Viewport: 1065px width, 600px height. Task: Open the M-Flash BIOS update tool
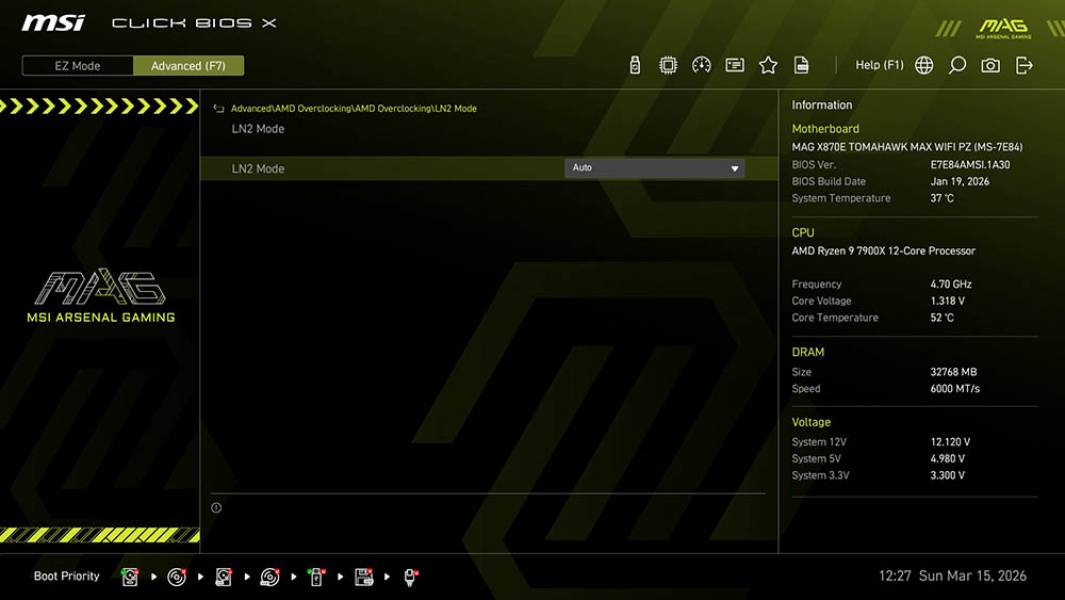pos(633,64)
